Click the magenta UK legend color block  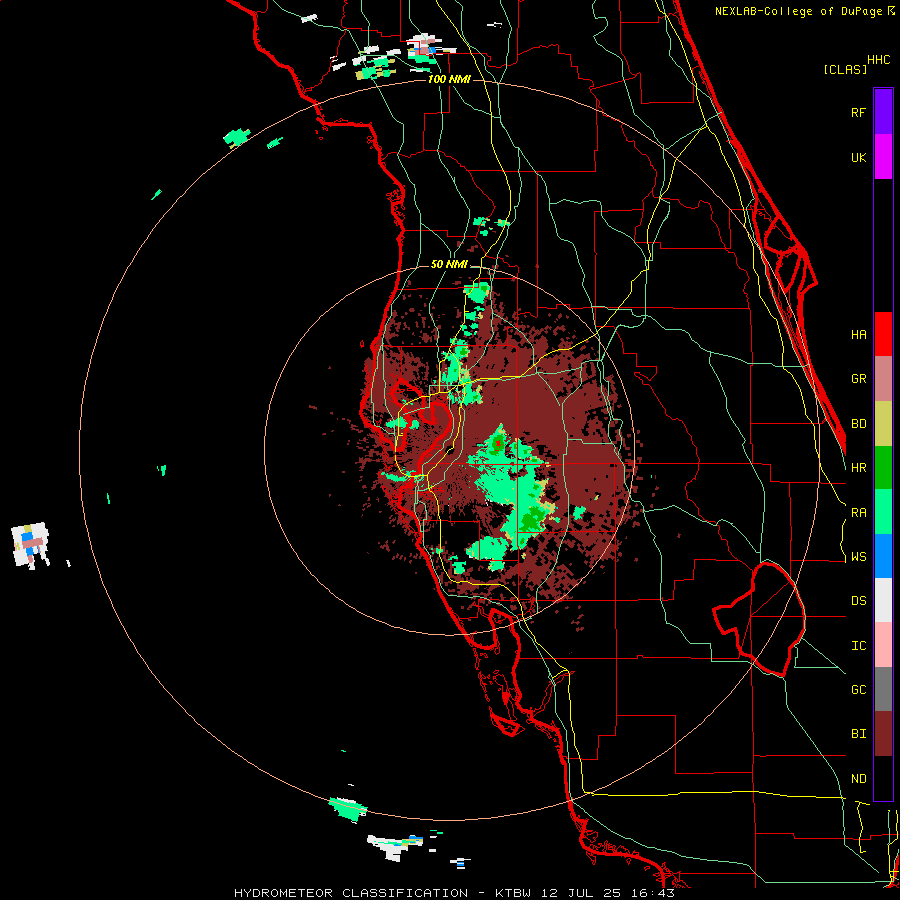883,157
